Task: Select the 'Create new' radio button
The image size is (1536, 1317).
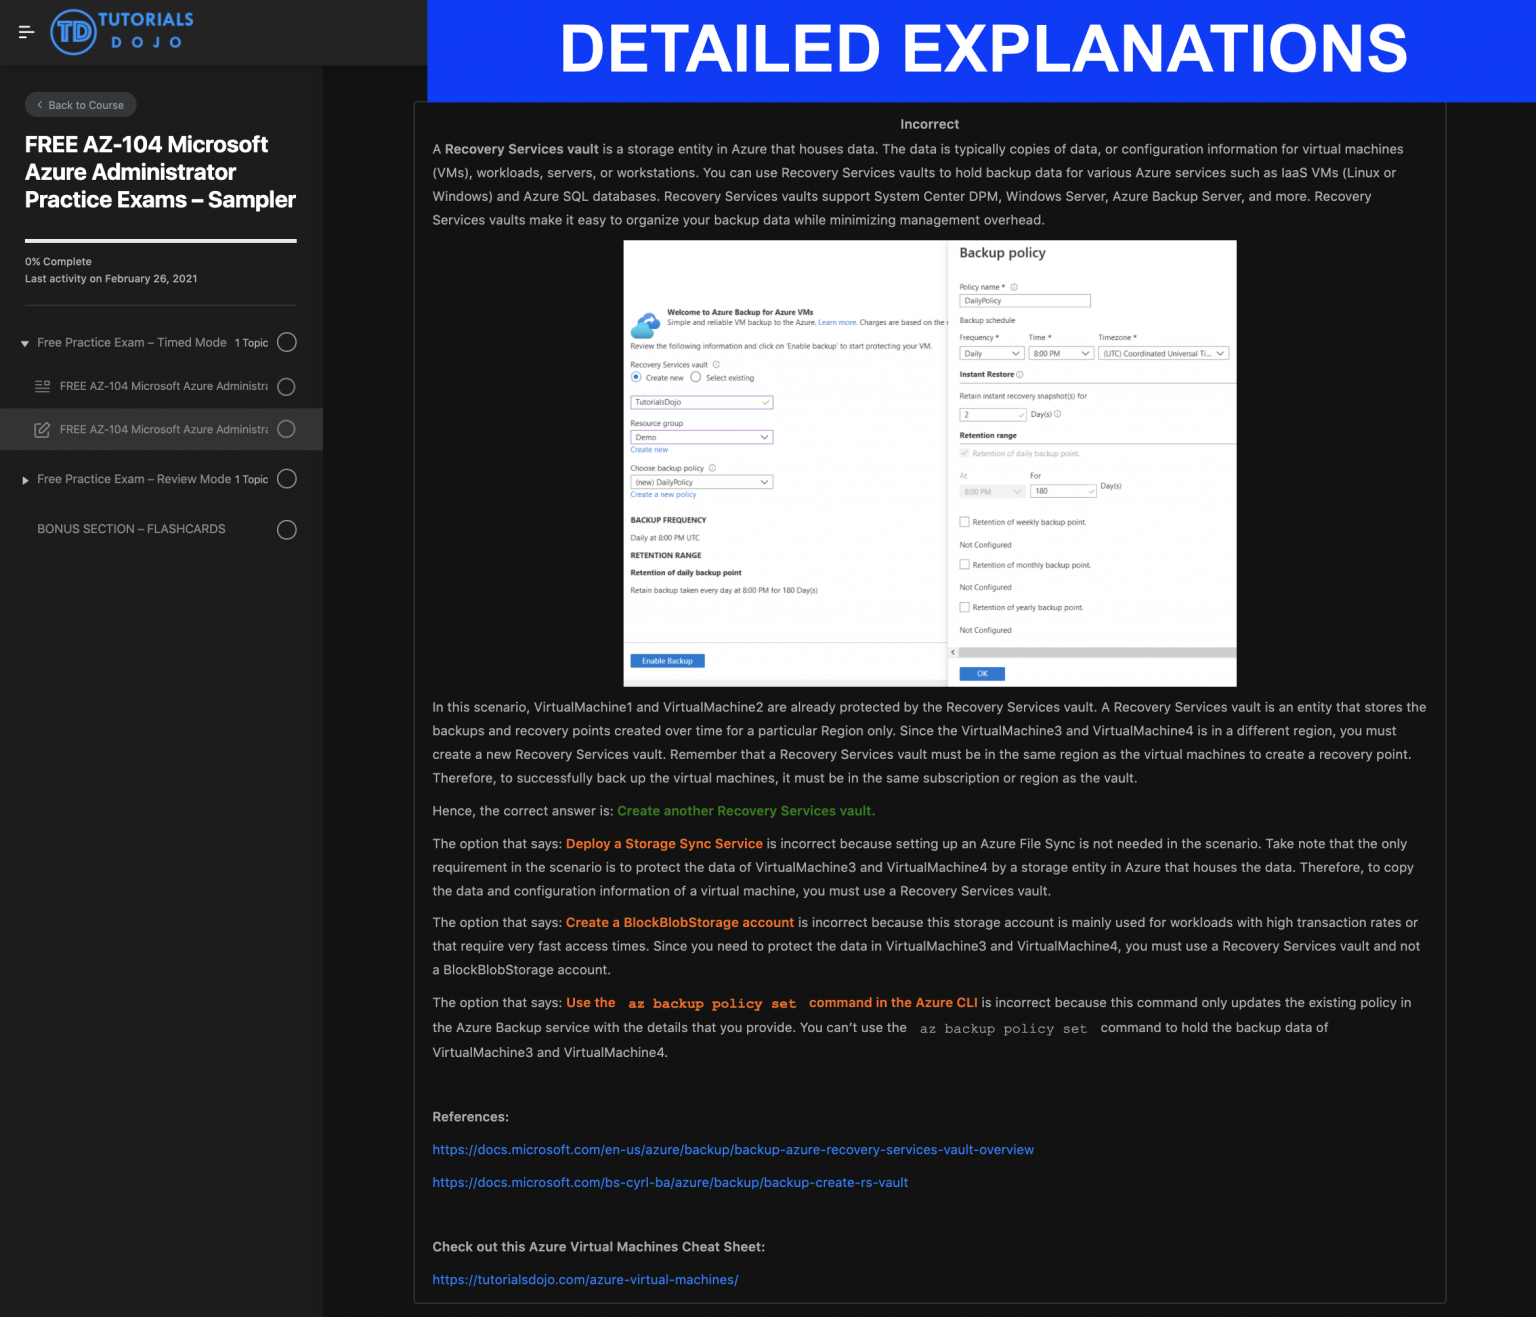Action: [x=636, y=378]
